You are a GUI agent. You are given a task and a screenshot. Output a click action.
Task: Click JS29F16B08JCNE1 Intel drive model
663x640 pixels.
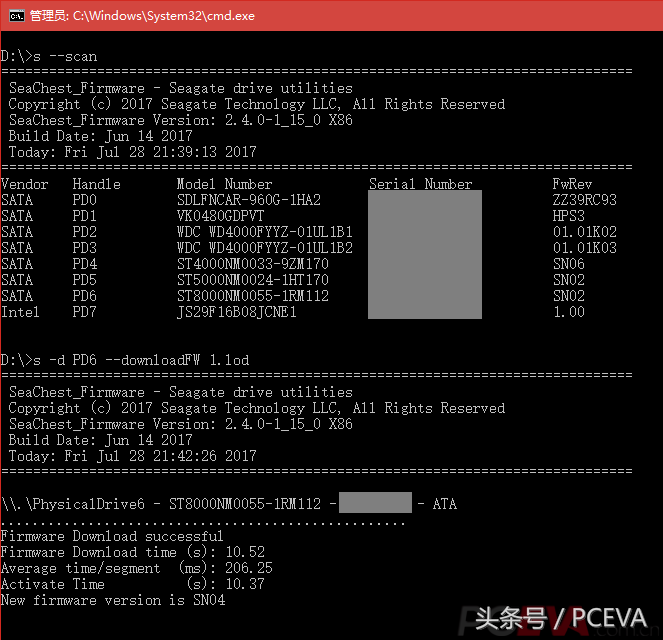coord(237,312)
